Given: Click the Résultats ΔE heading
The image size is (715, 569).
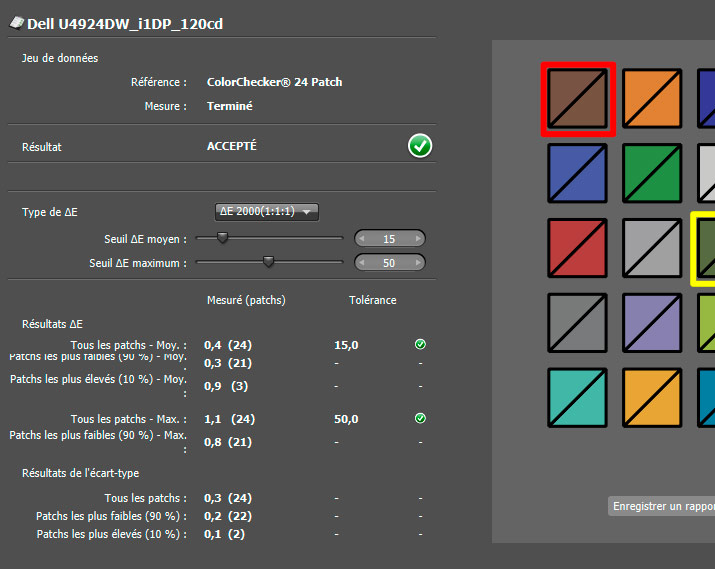Looking at the screenshot, I should [52, 324].
